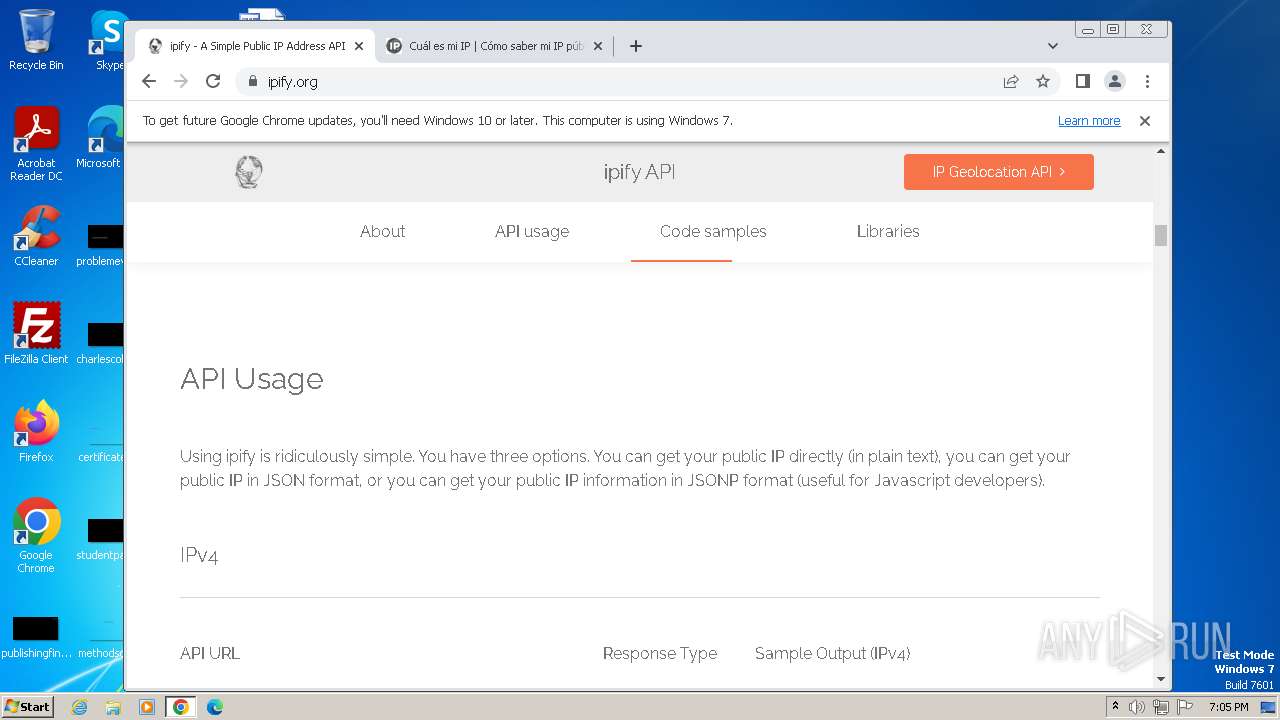
Task: Open FileZilla Client desktop icon
Action: tap(36, 334)
